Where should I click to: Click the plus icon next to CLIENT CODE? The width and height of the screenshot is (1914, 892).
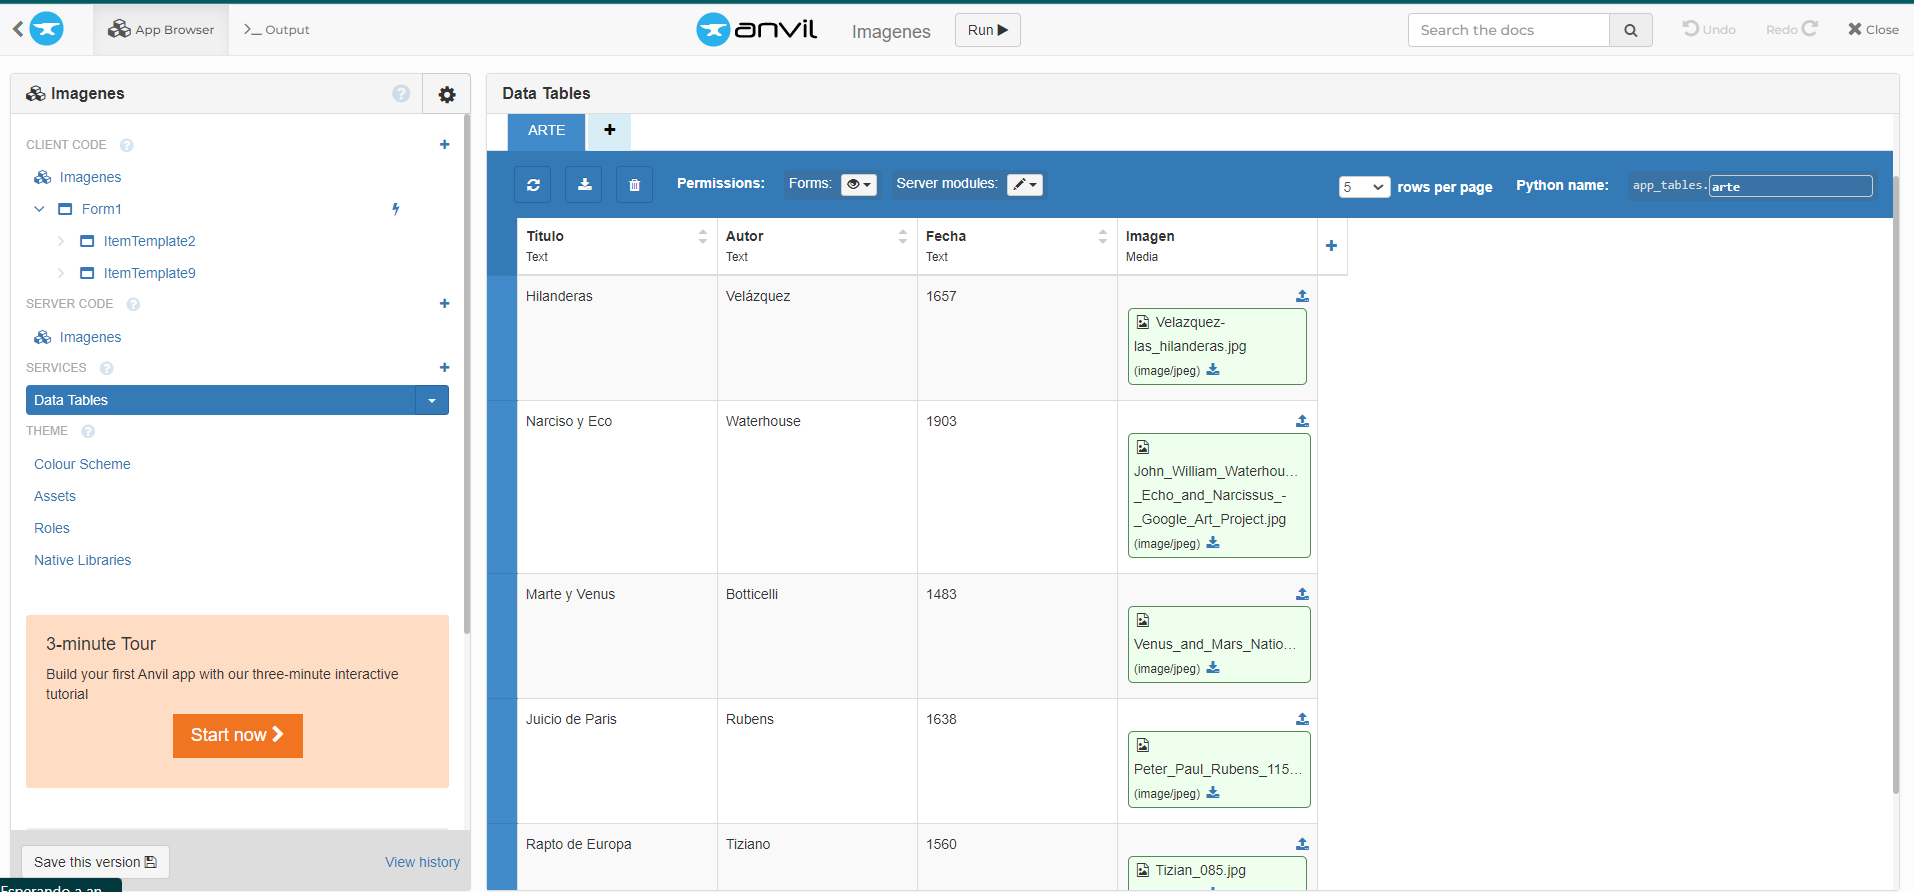[x=445, y=145]
